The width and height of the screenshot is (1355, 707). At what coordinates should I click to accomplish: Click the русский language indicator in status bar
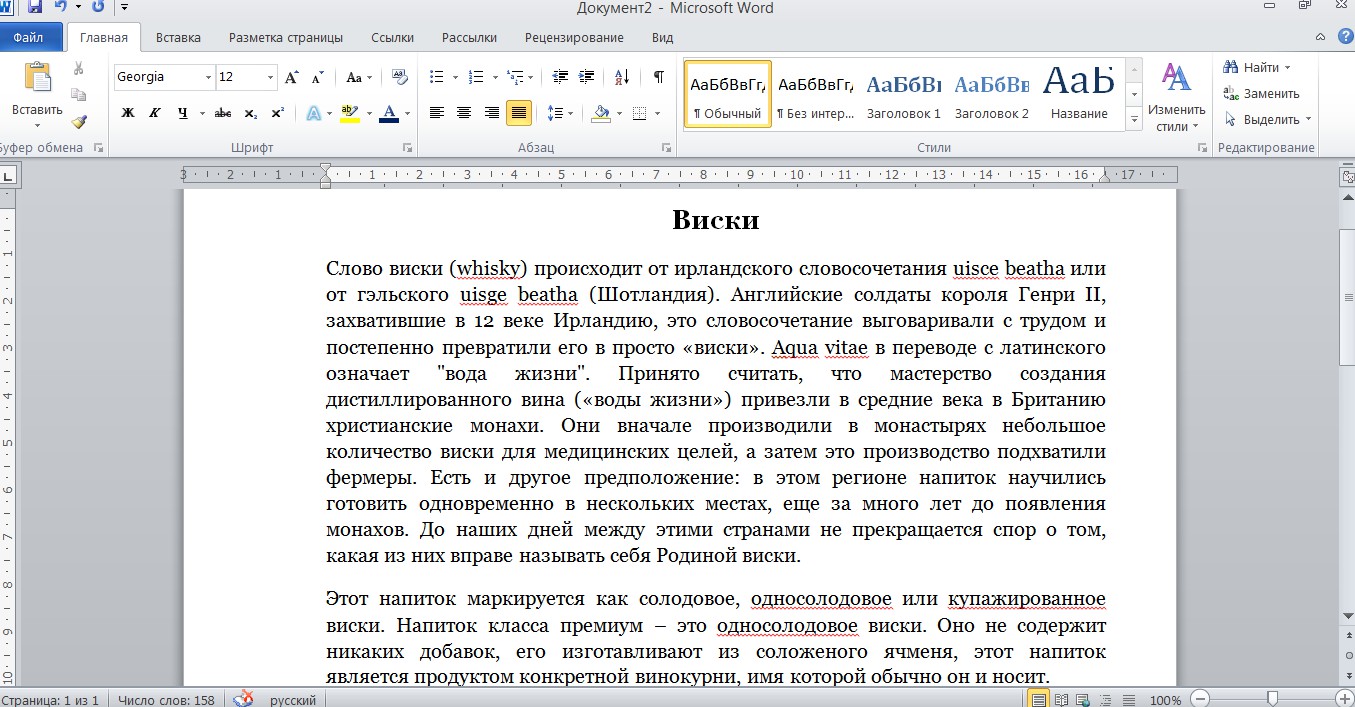pyautogui.click(x=292, y=700)
